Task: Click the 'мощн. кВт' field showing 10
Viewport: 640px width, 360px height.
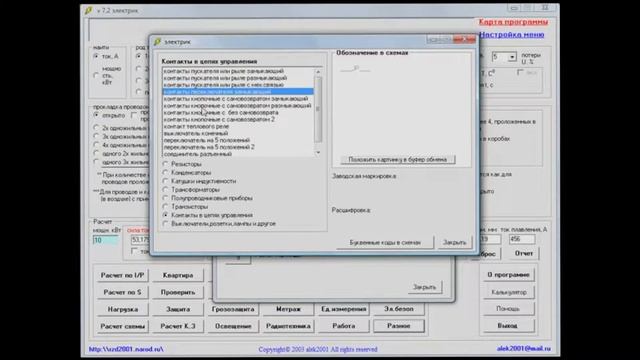Action: (x=106, y=240)
